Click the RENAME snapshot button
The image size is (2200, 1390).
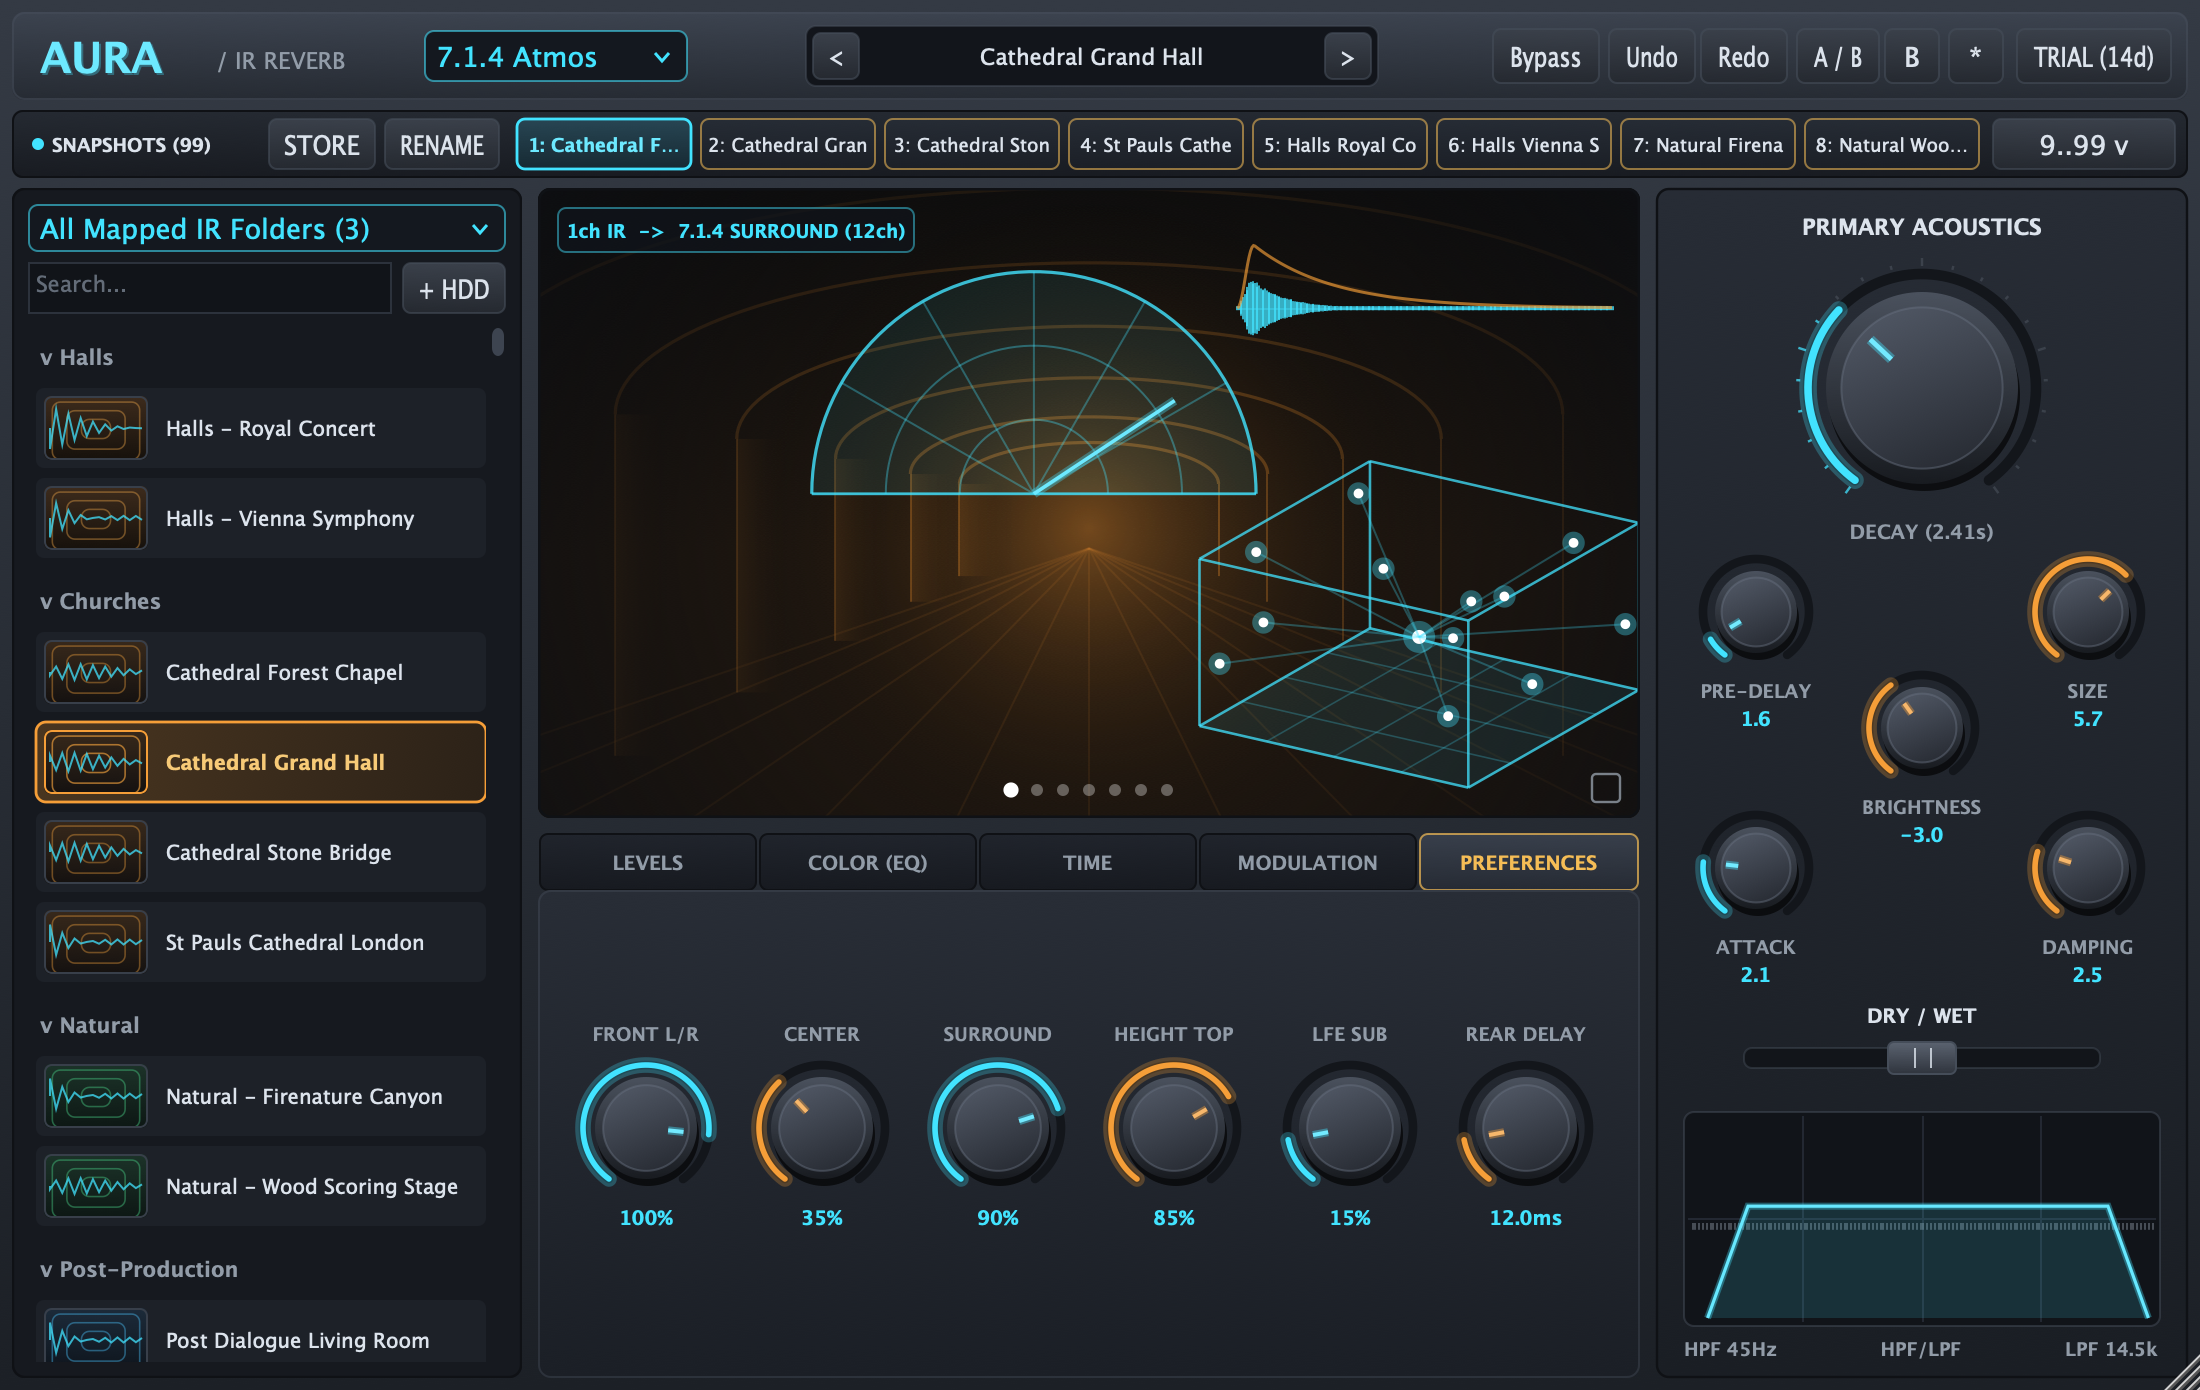point(442,145)
